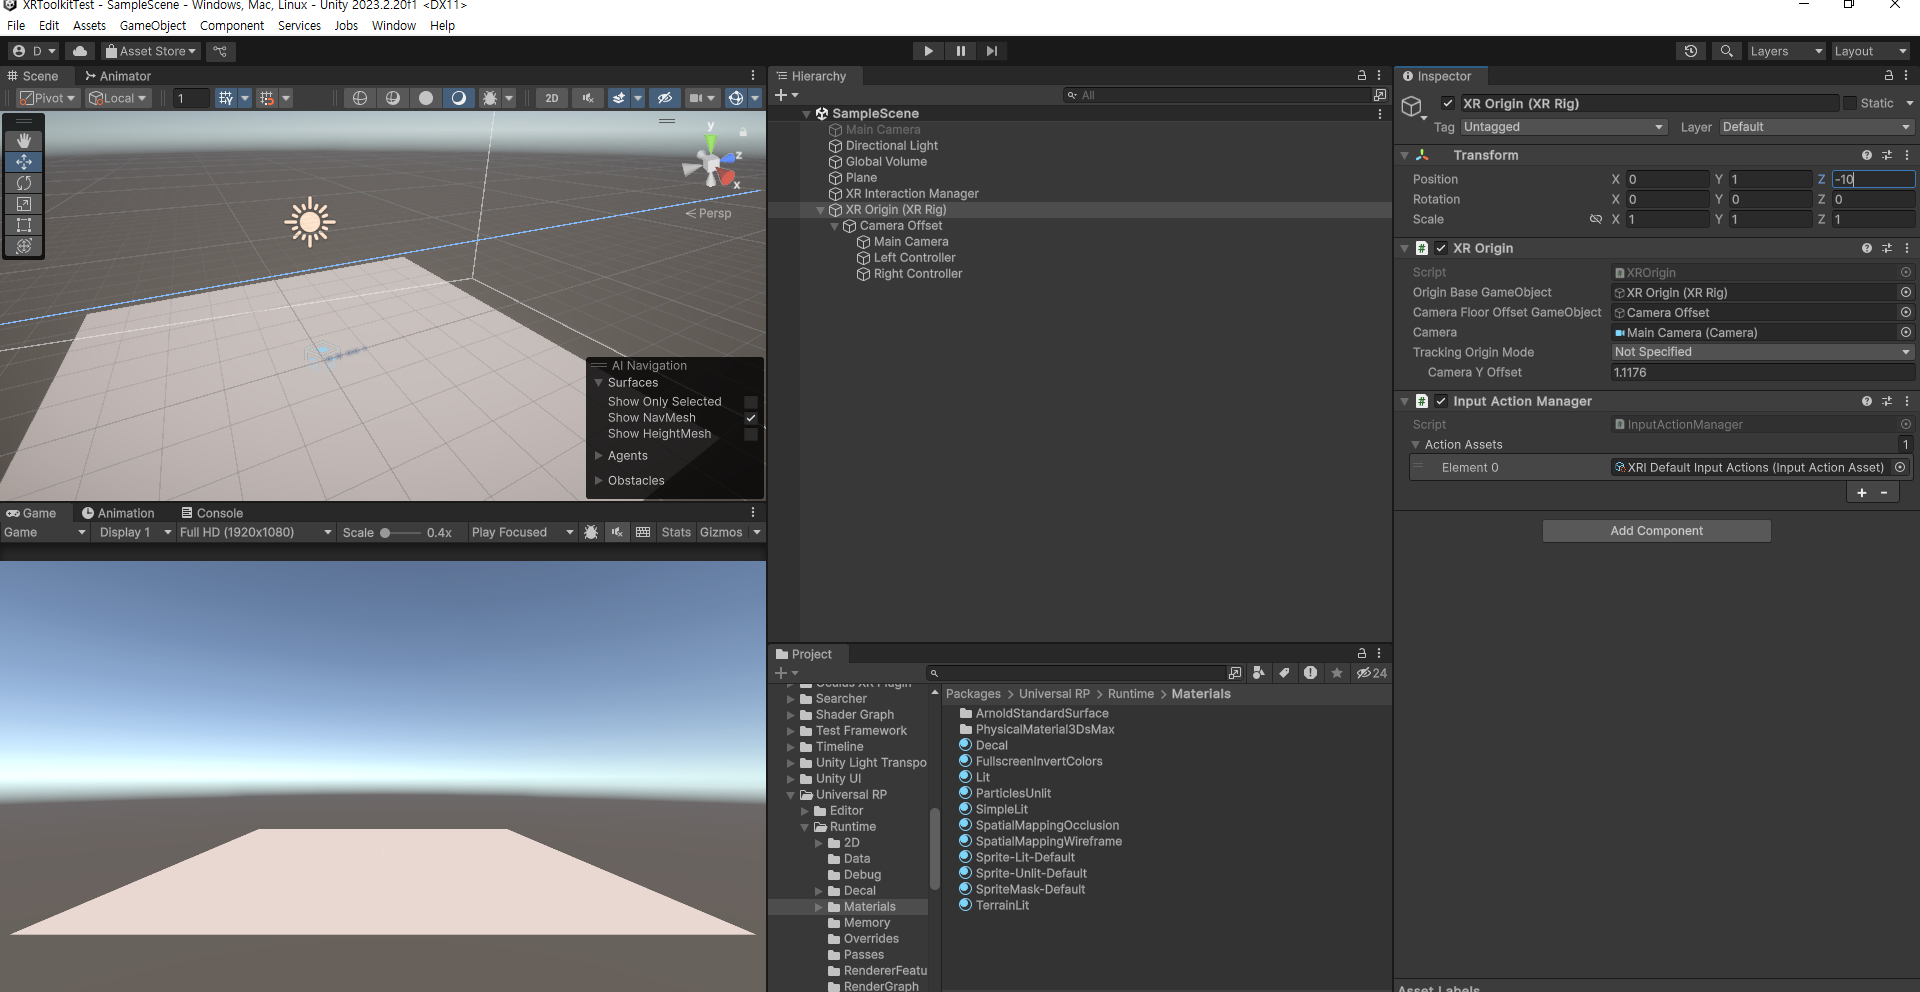Screen dimensions: 1920x992
Task: Select the Rotate tool in the Scene view
Action: pyautogui.click(x=24, y=183)
